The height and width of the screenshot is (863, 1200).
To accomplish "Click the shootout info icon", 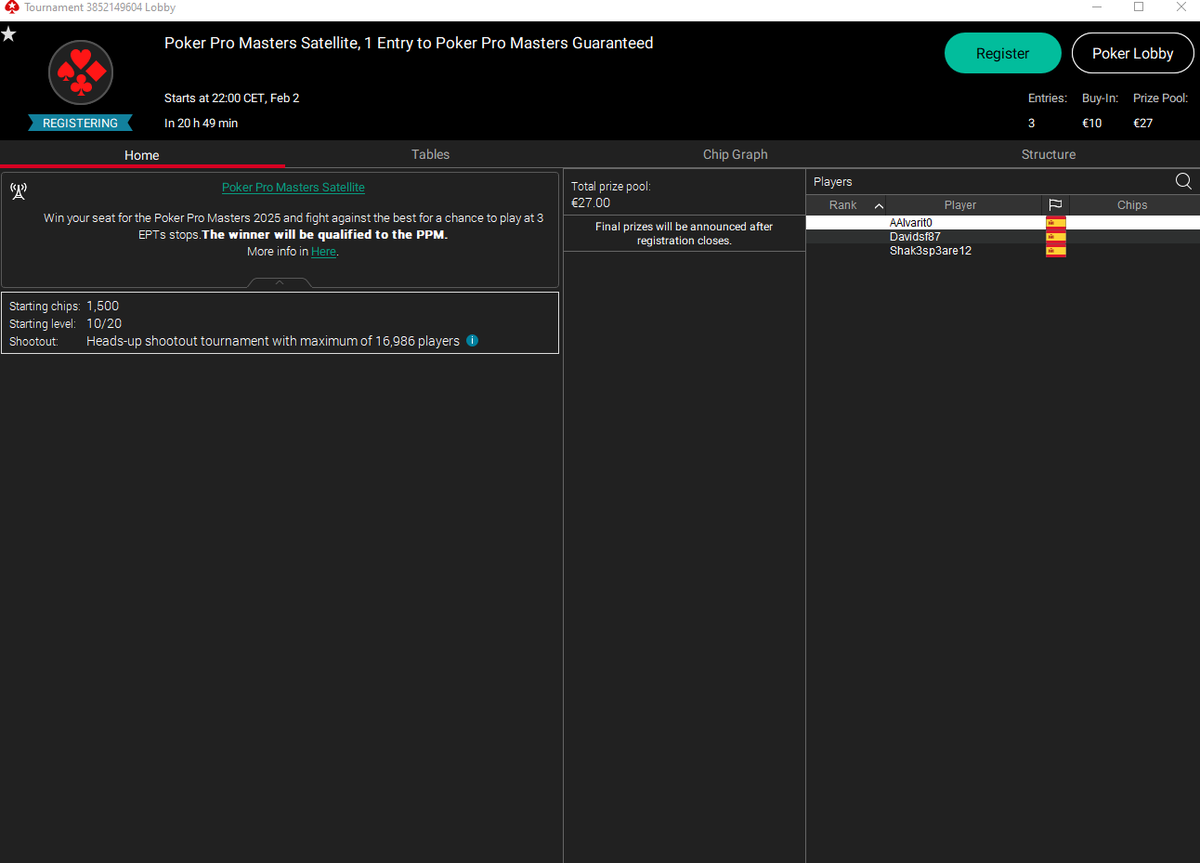I will point(472,341).
